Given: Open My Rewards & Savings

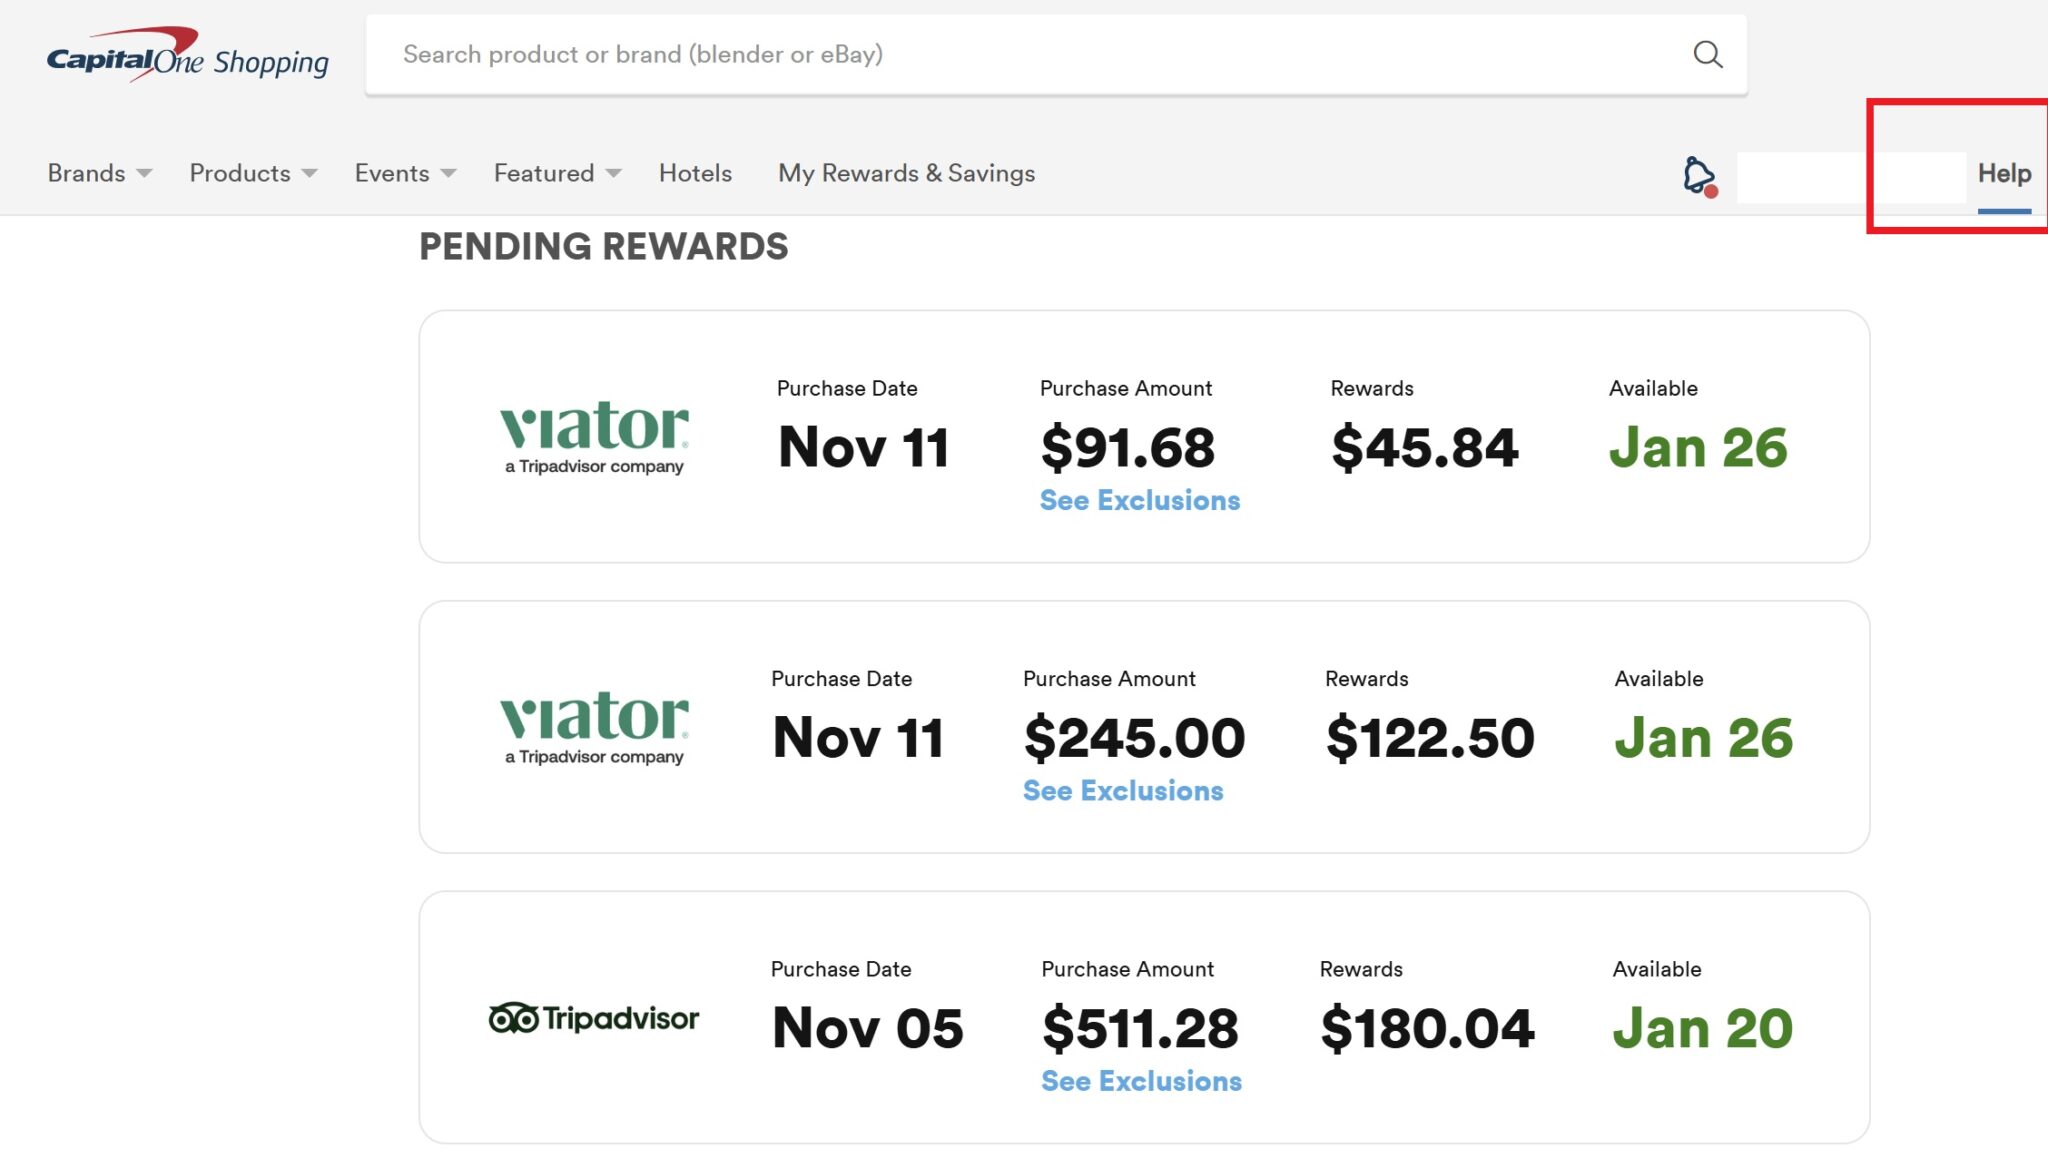Looking at the screenshot, I should 906,173.
